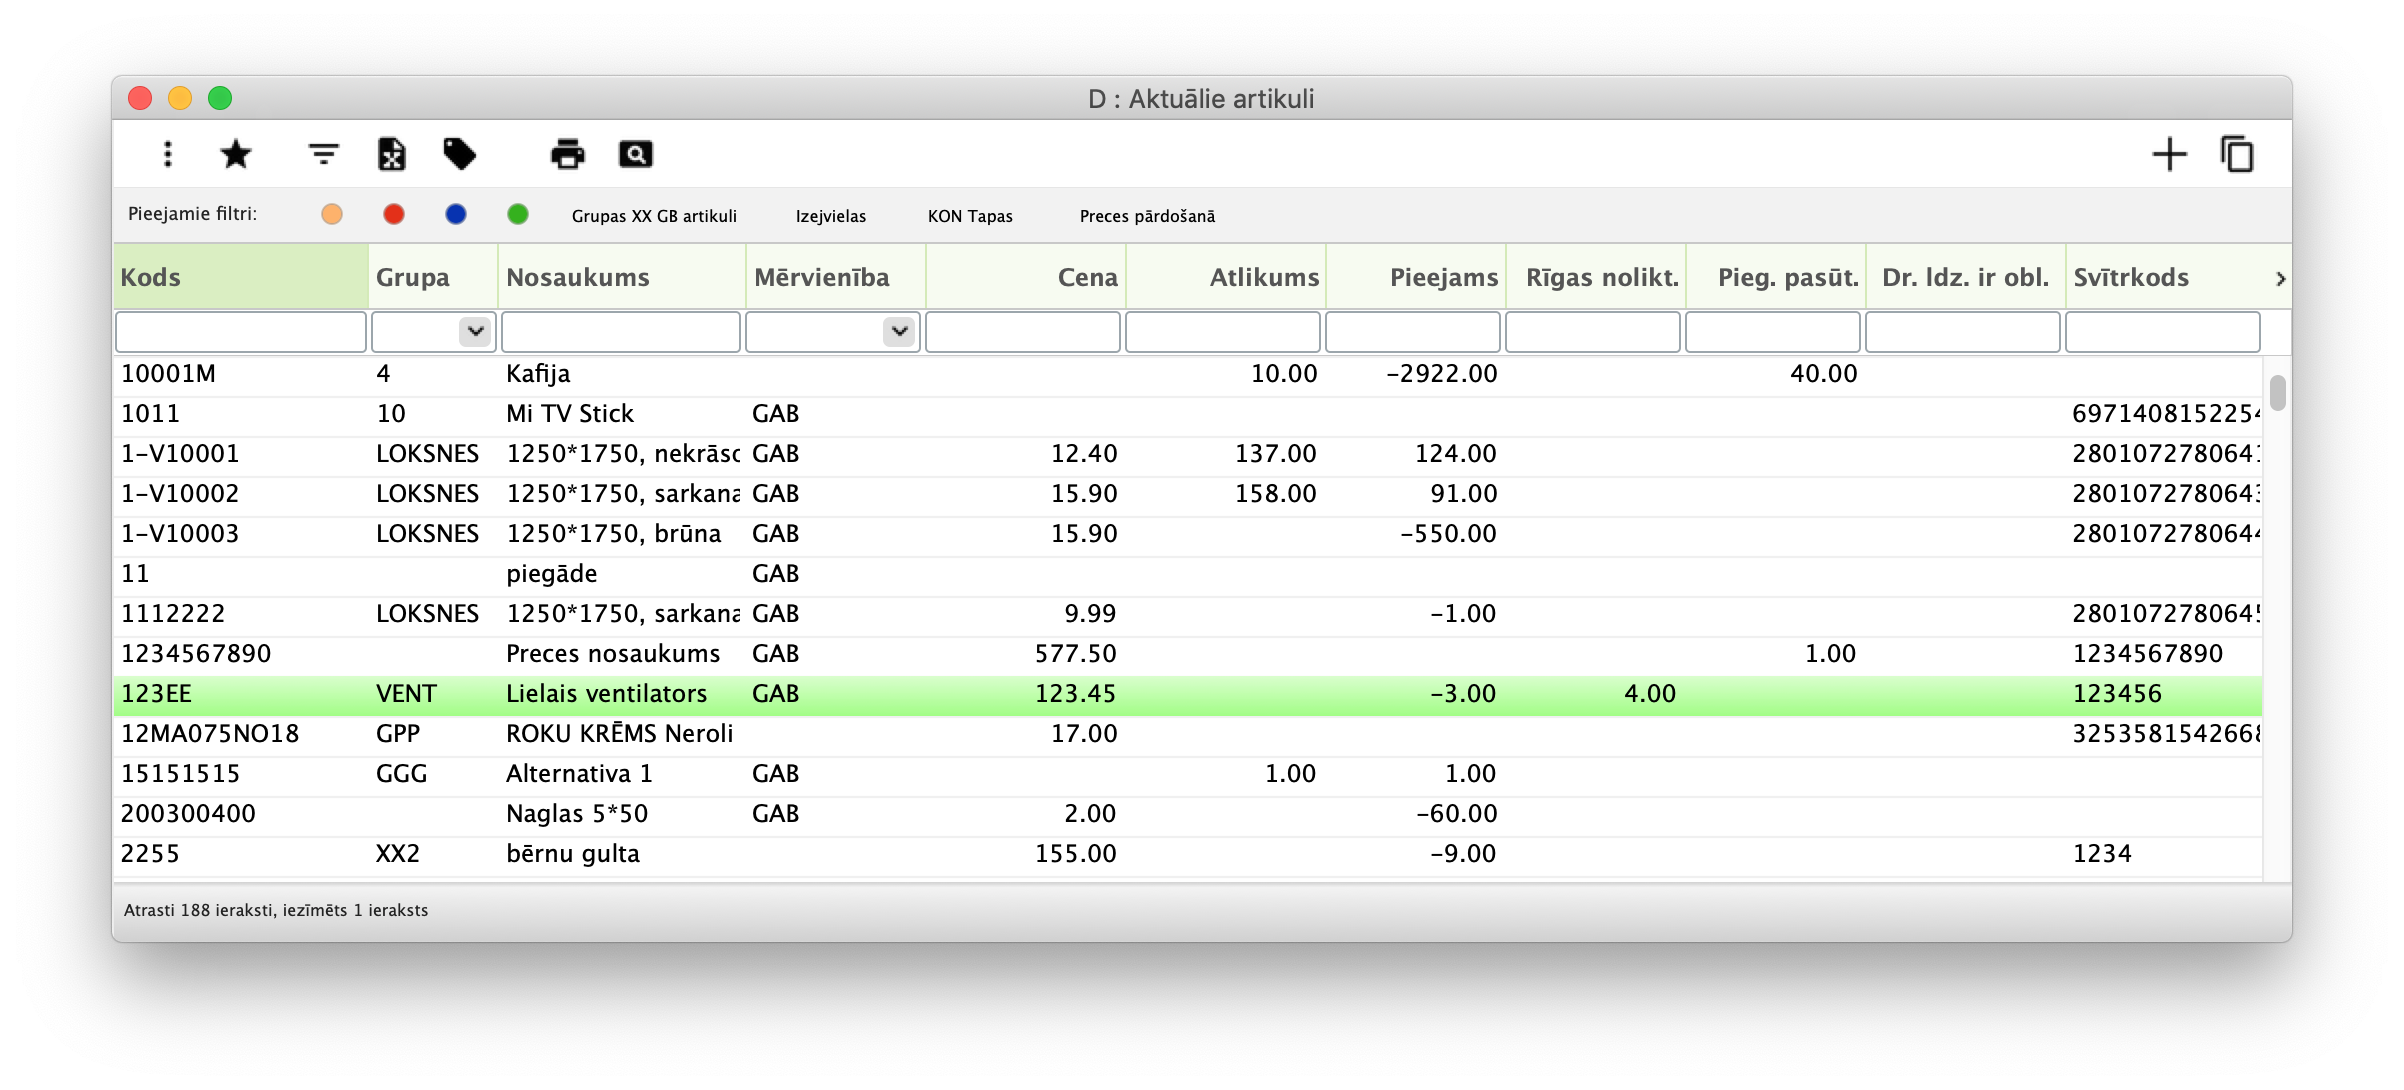Toggle the green color filter

click(x=518, y=214)
